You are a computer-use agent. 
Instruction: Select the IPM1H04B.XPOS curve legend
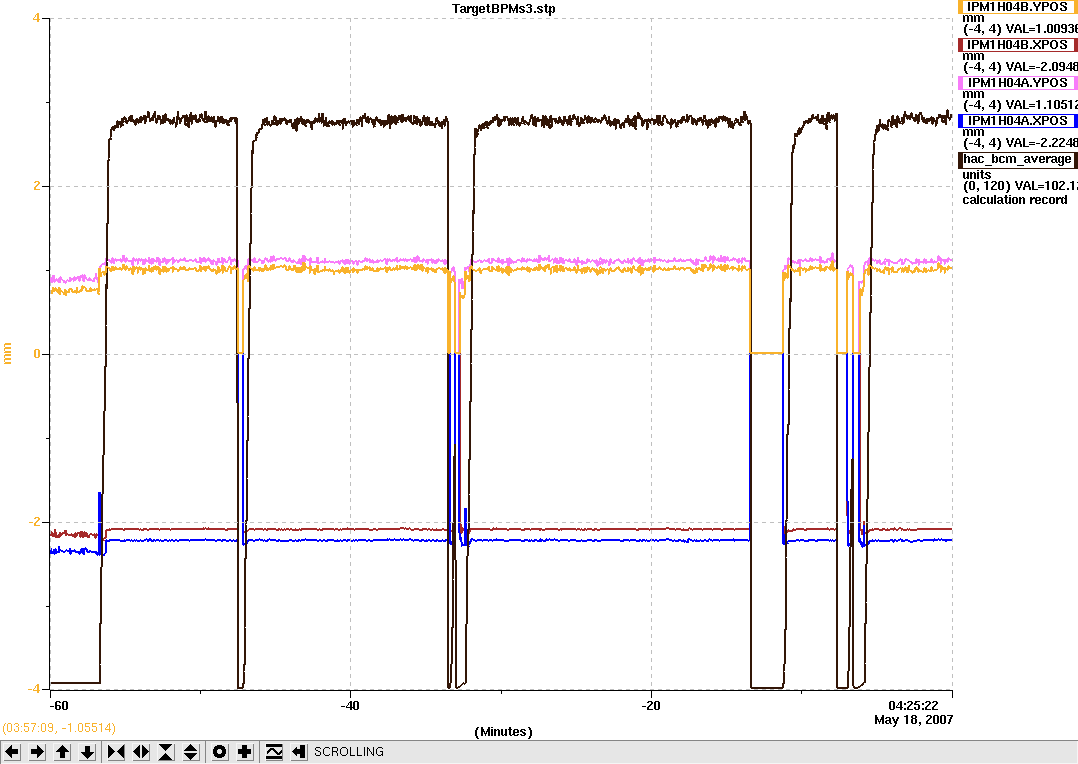coord(1018,45)
